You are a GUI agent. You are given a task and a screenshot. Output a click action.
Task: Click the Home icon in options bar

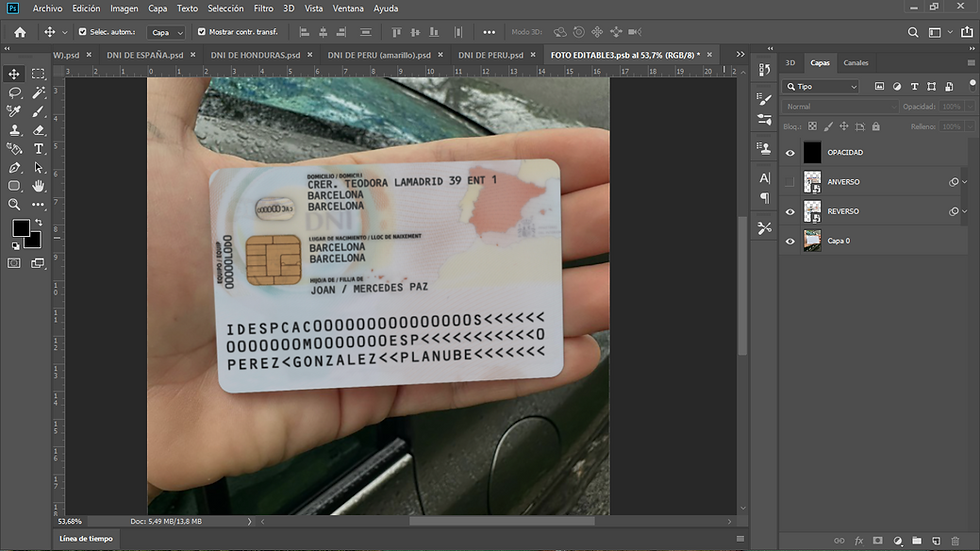(x=20, y=32)
